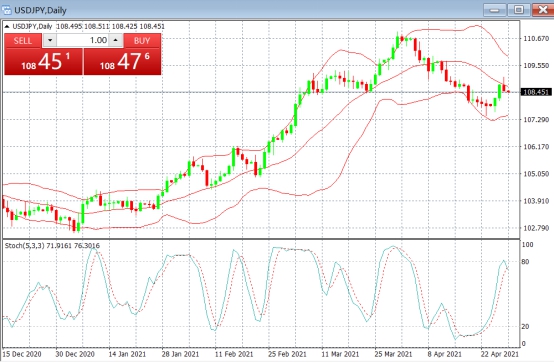Screen dimensions: 554x363
Task: Minimize the USDJPY,Daily chart window
Action: point(495,10)
